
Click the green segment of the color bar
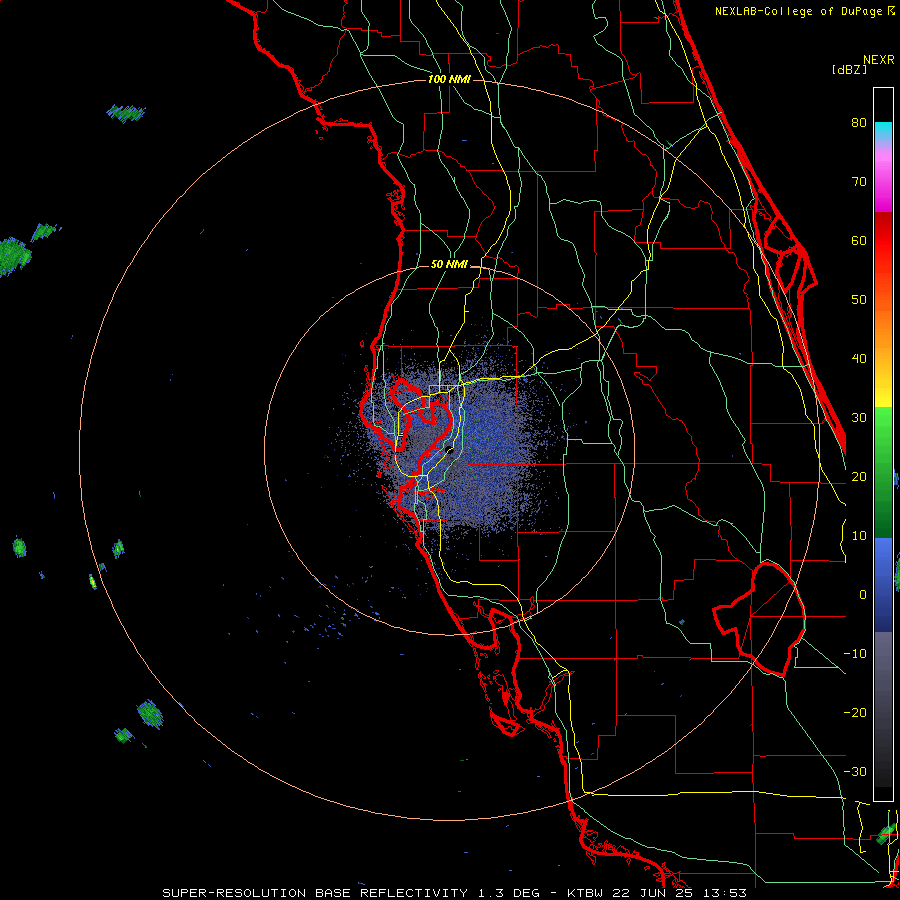[x=883, y=472]
